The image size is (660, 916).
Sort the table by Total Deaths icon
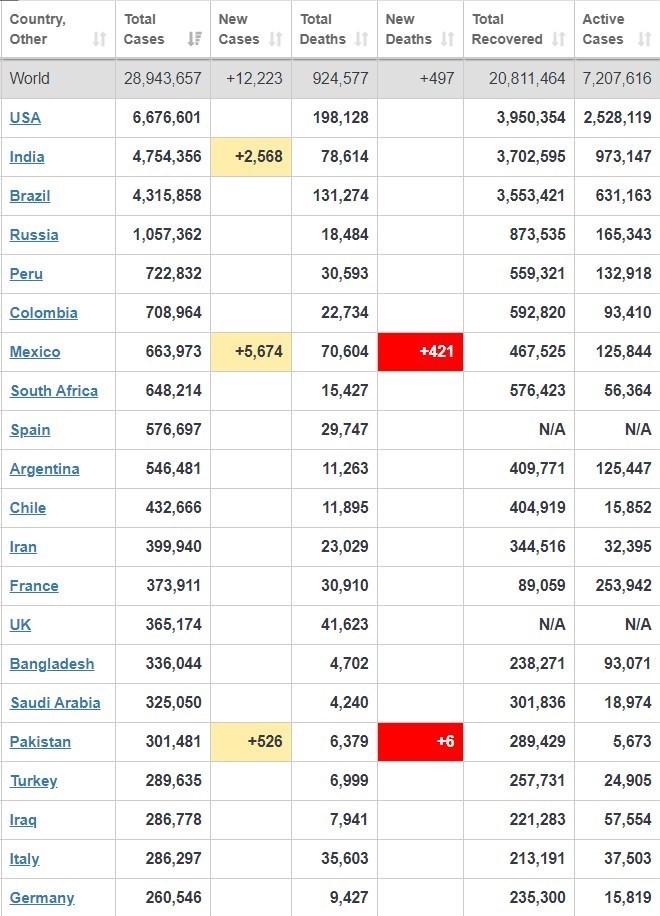(361, 39)
